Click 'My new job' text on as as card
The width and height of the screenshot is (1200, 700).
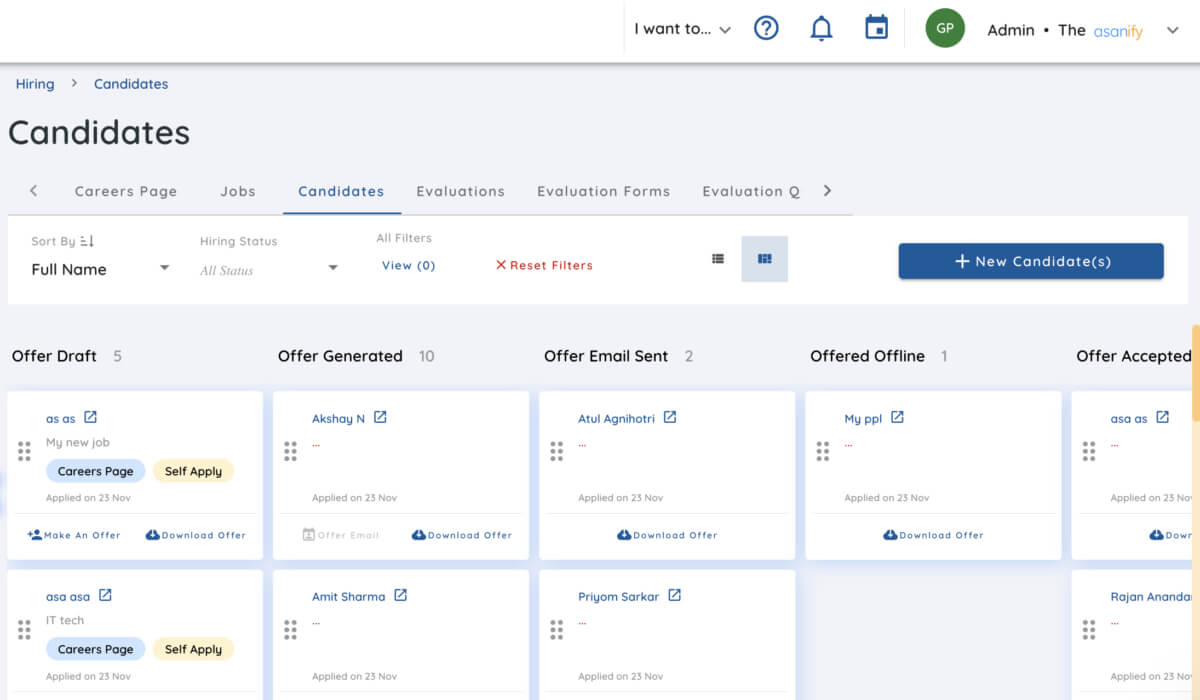pyautogui.click(x=78, y=442)
